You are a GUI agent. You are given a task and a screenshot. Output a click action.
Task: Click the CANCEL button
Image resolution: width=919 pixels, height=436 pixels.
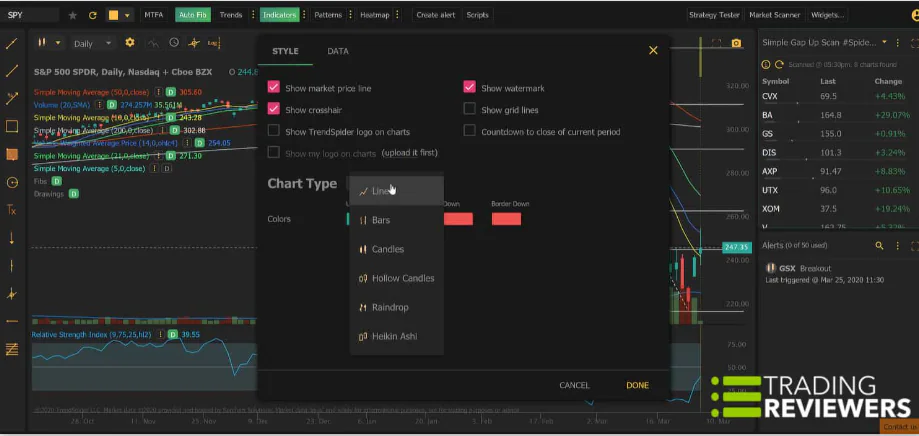[574, 385]
